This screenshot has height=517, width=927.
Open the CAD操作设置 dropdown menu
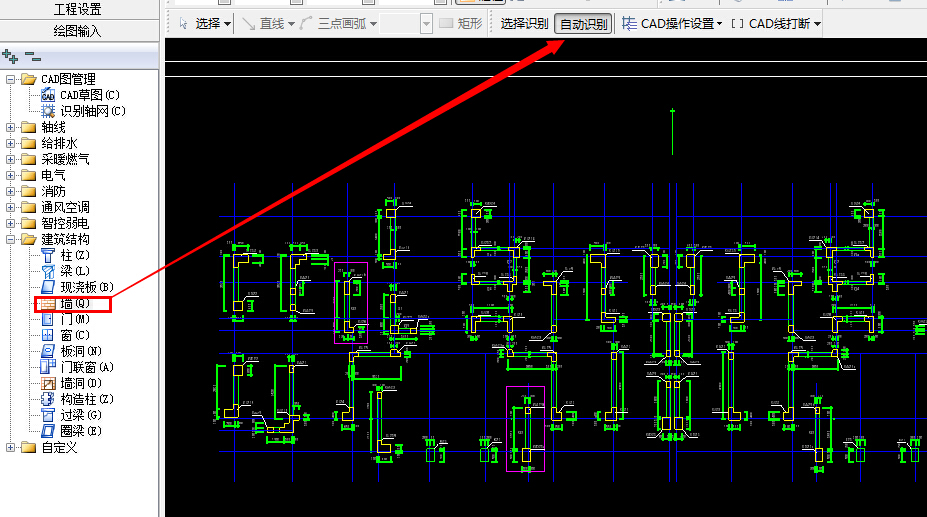[x=719, y=24]
